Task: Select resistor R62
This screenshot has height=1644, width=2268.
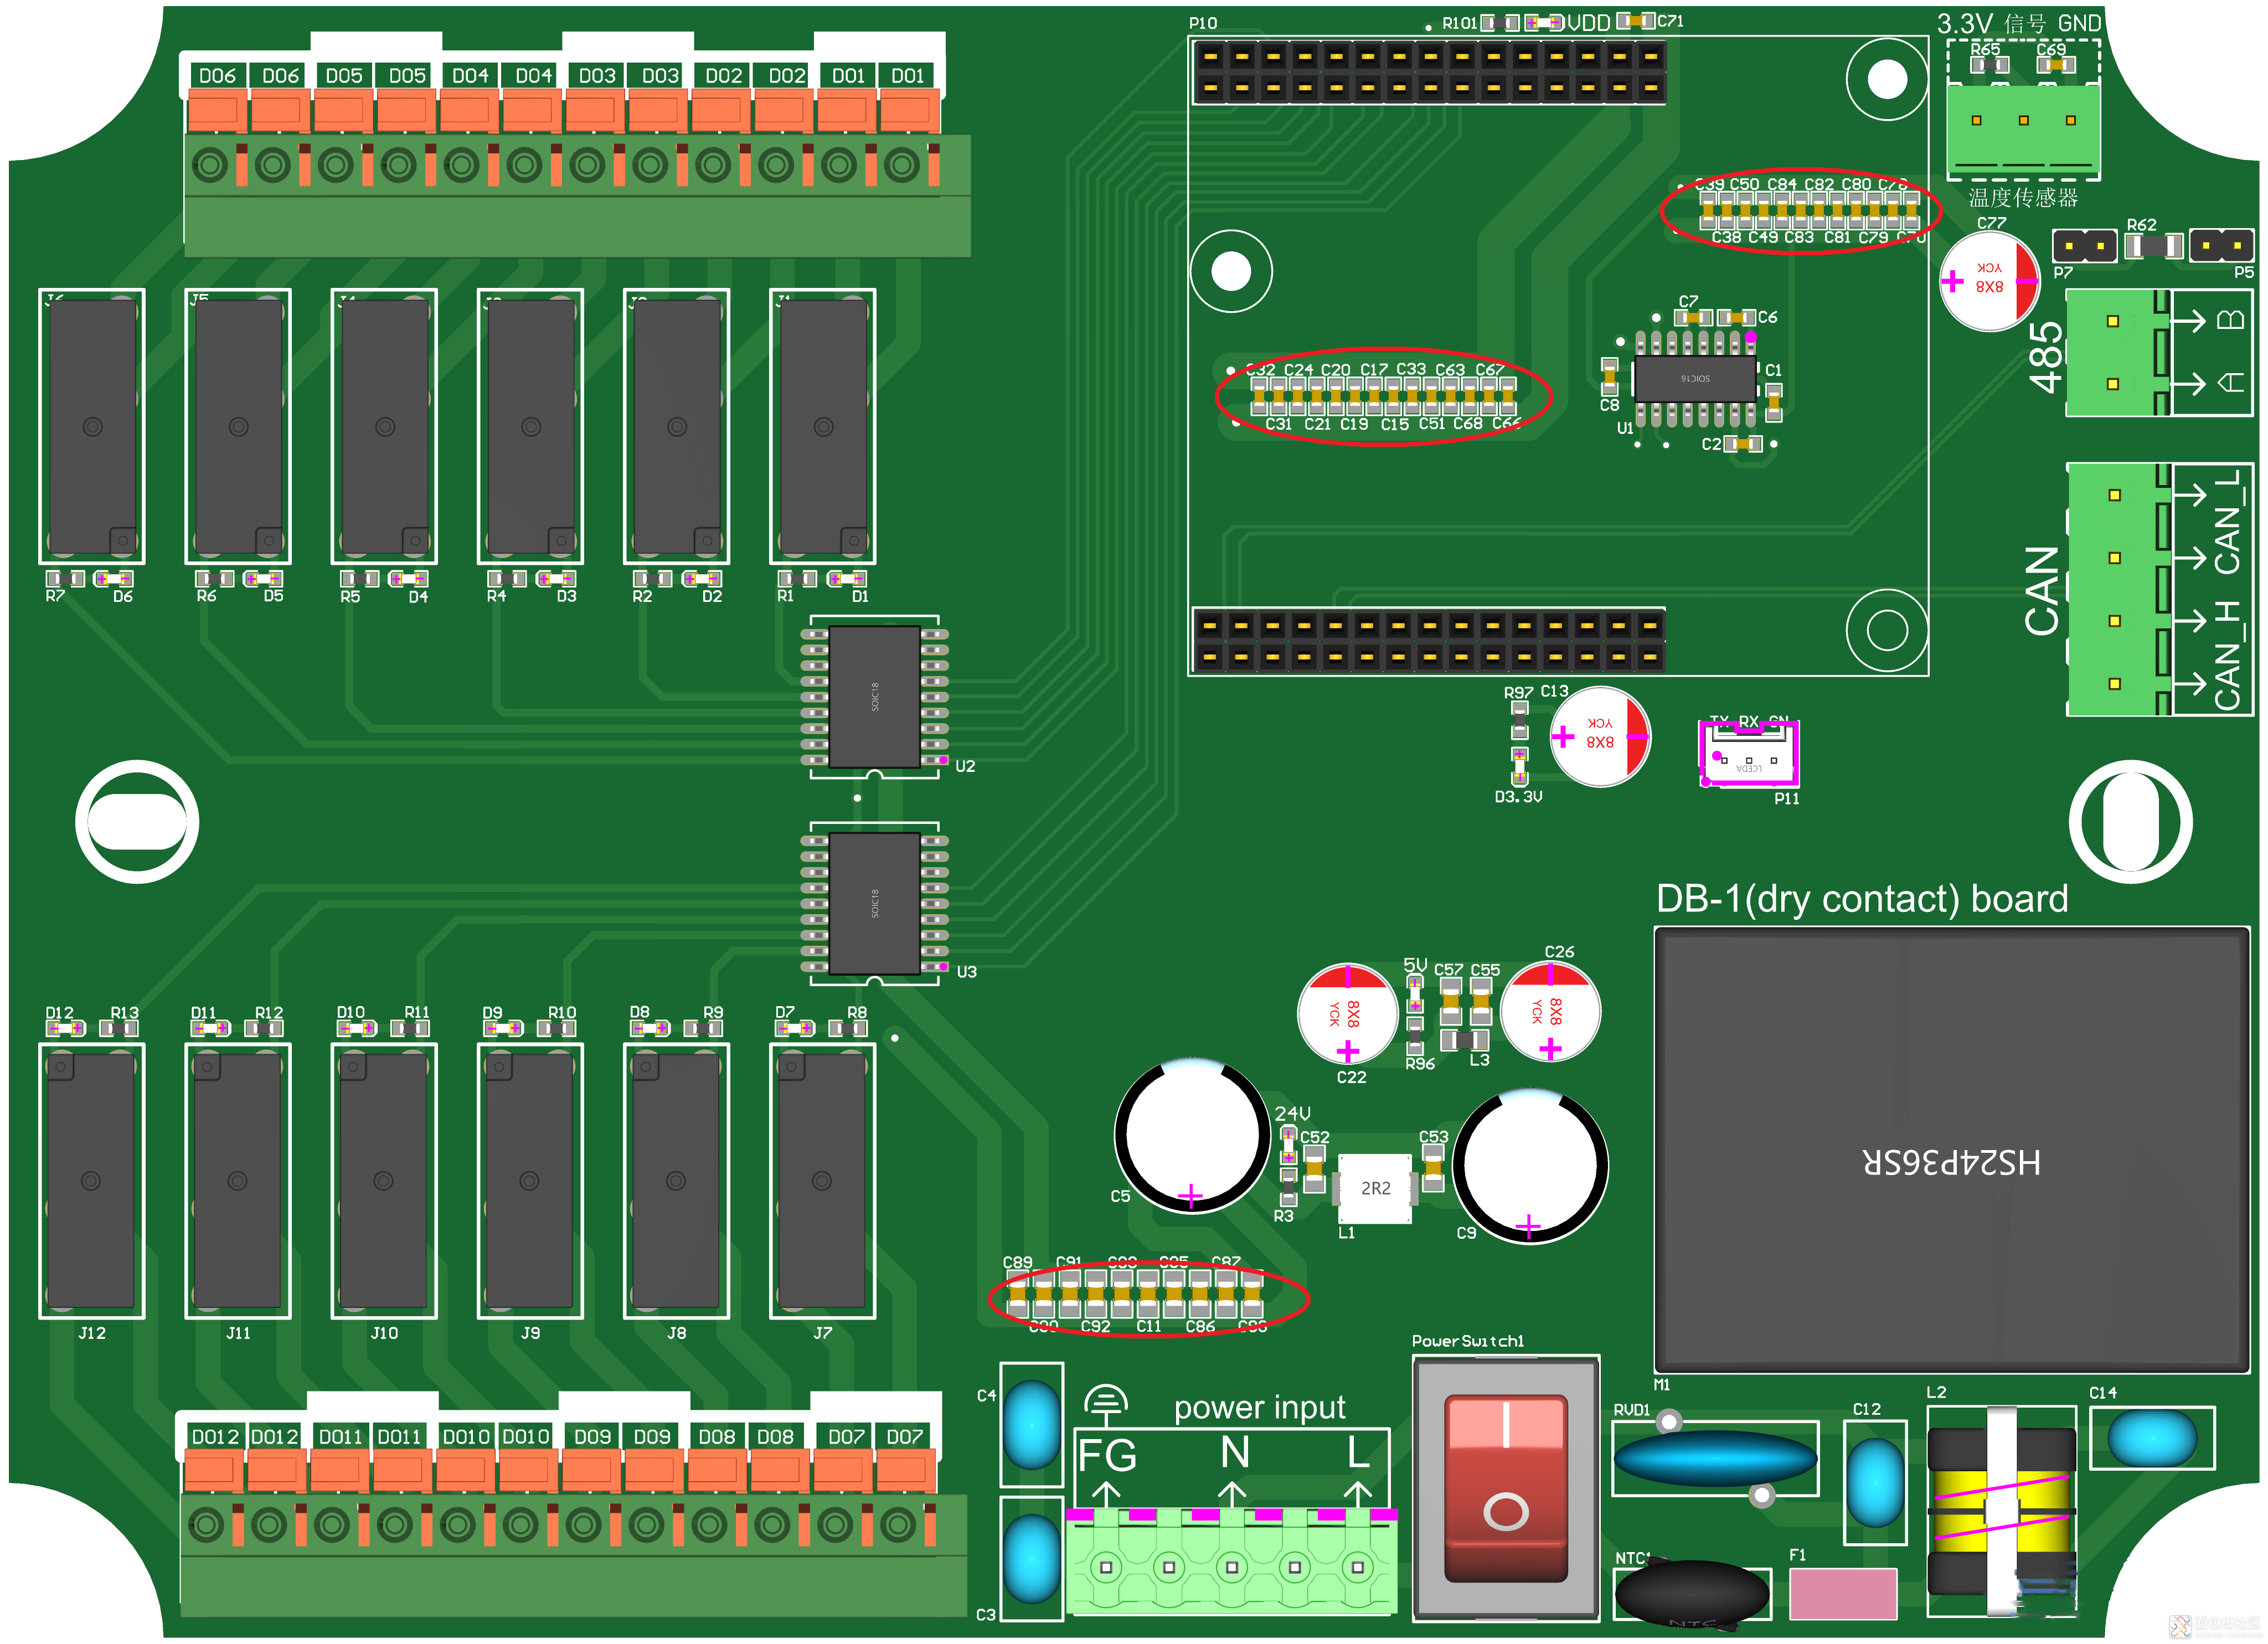Action: coord(2153,245)
